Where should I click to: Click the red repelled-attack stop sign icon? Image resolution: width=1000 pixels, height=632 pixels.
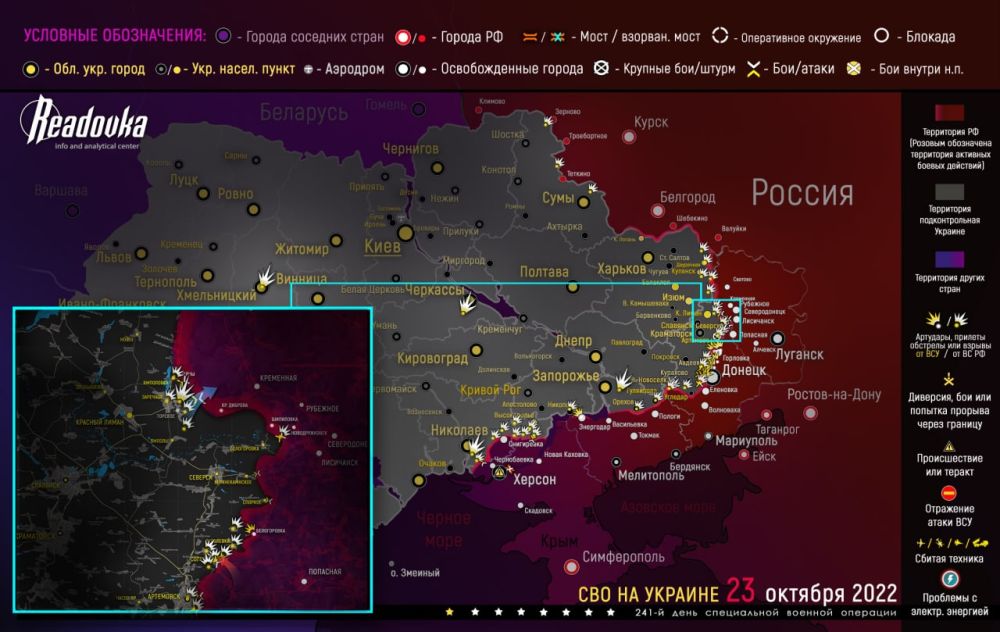coord(949,493)
